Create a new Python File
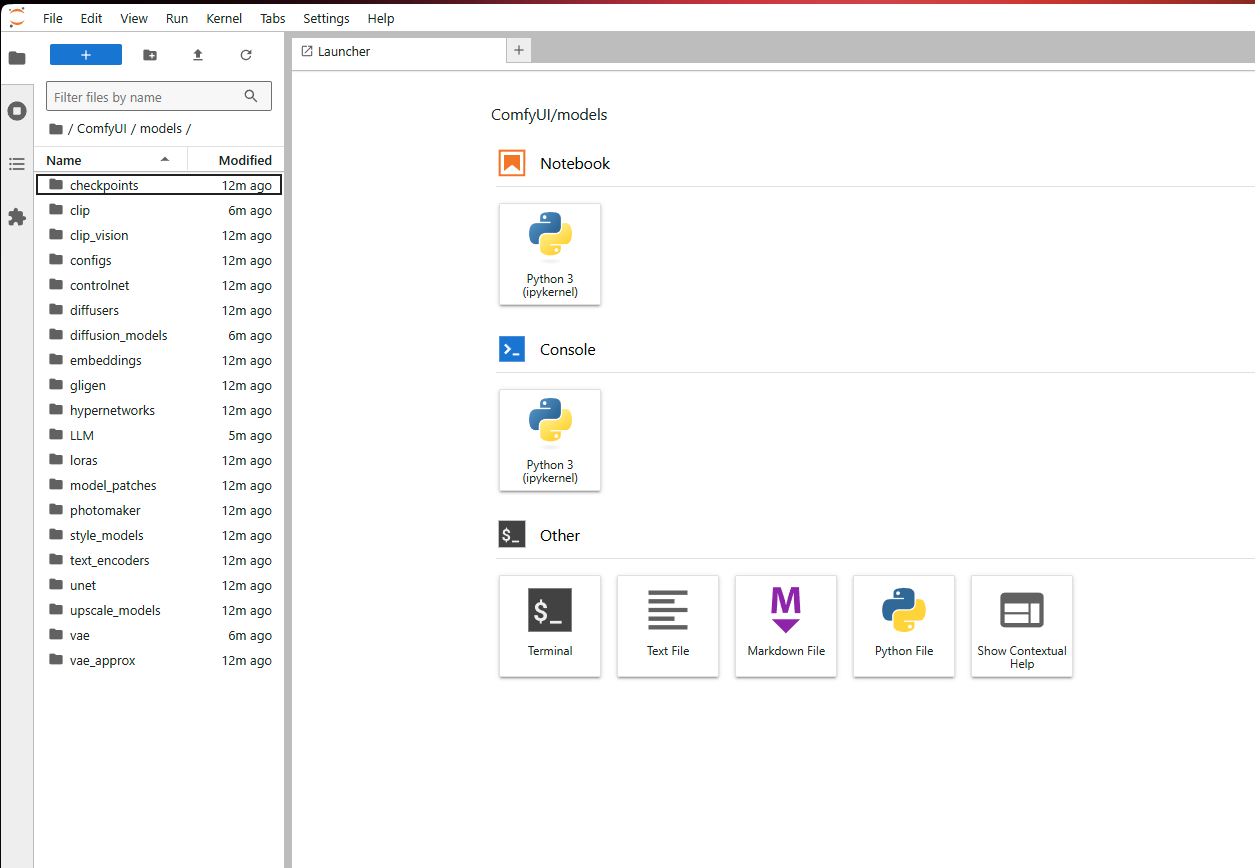 click(904, 626)
